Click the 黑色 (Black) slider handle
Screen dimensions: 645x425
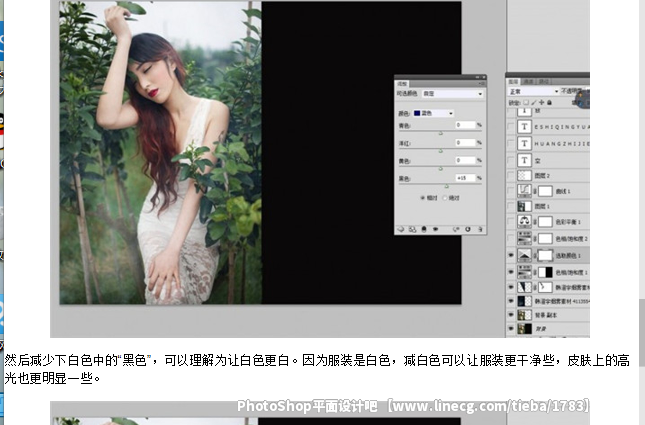pyautogui.click(x=444, y=185)
